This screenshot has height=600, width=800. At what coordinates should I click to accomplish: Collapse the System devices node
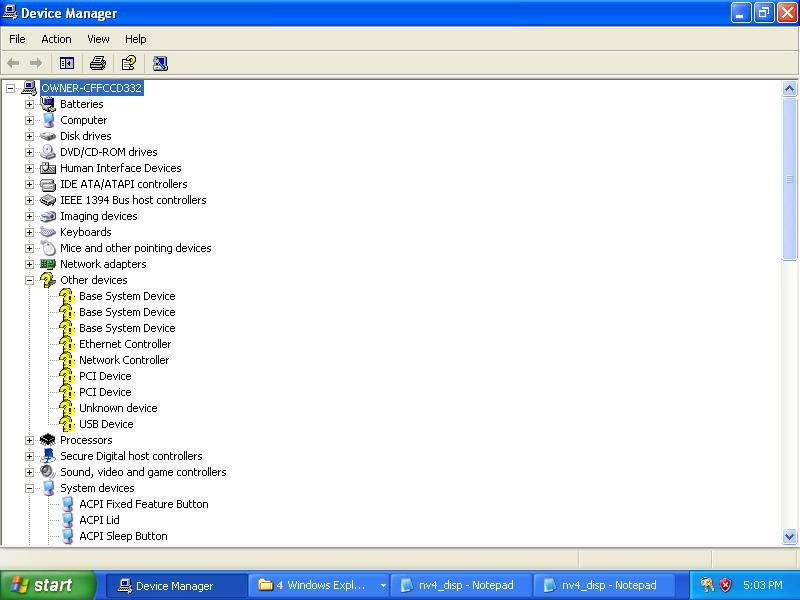point(30,488)
